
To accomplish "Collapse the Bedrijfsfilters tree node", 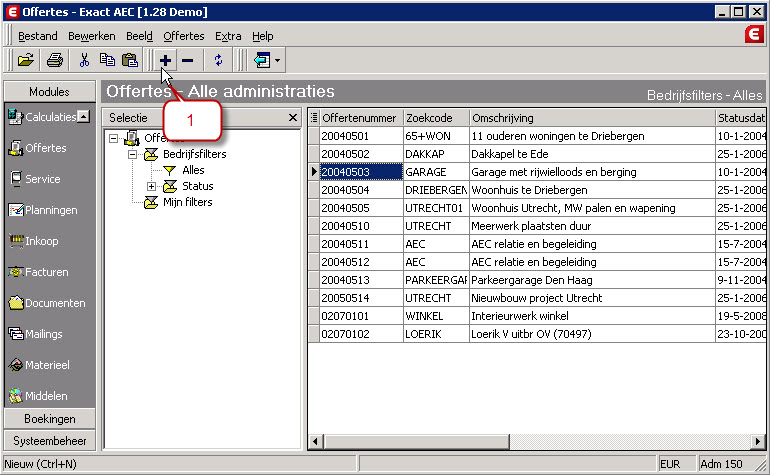I will pyautogui.click(x=132, y=154).
